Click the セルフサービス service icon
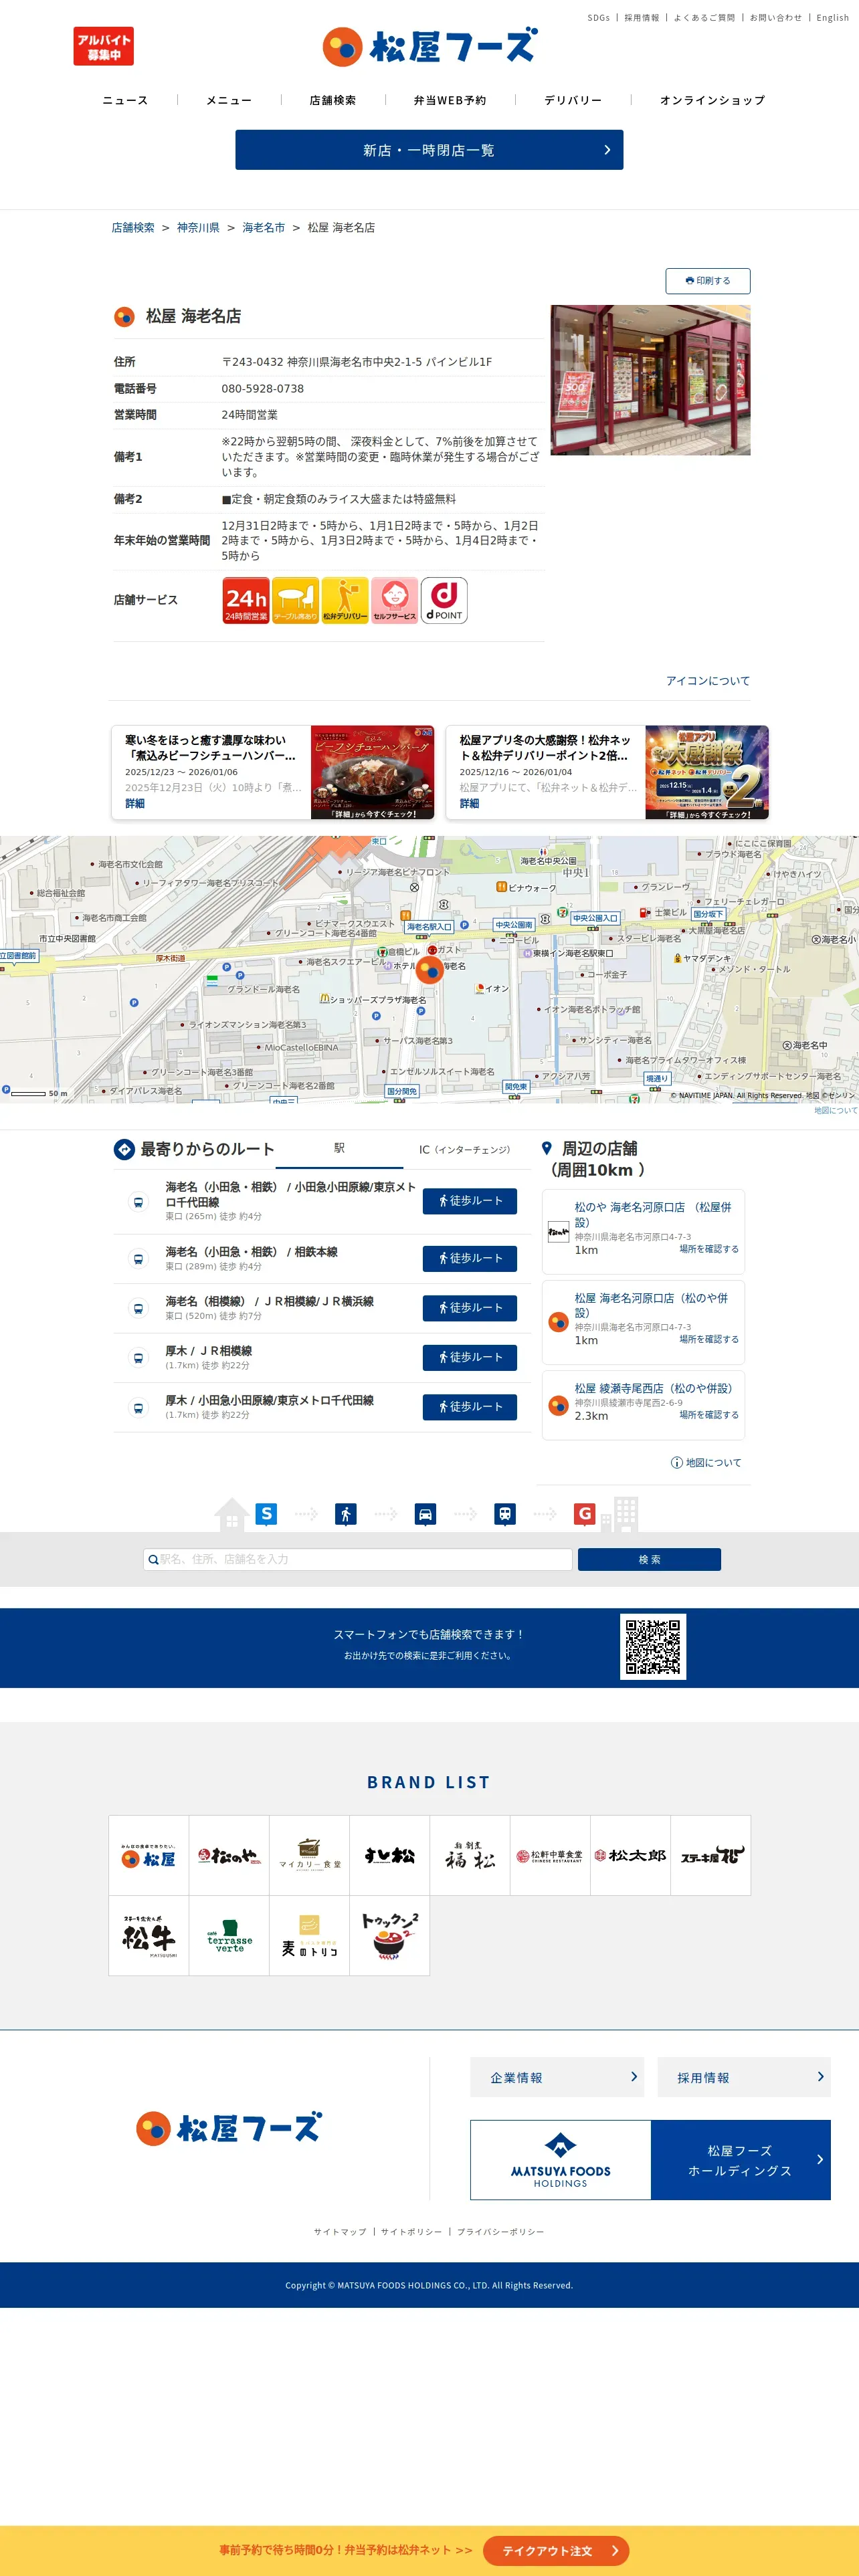The image size is (859, 2576). [394, 600]
